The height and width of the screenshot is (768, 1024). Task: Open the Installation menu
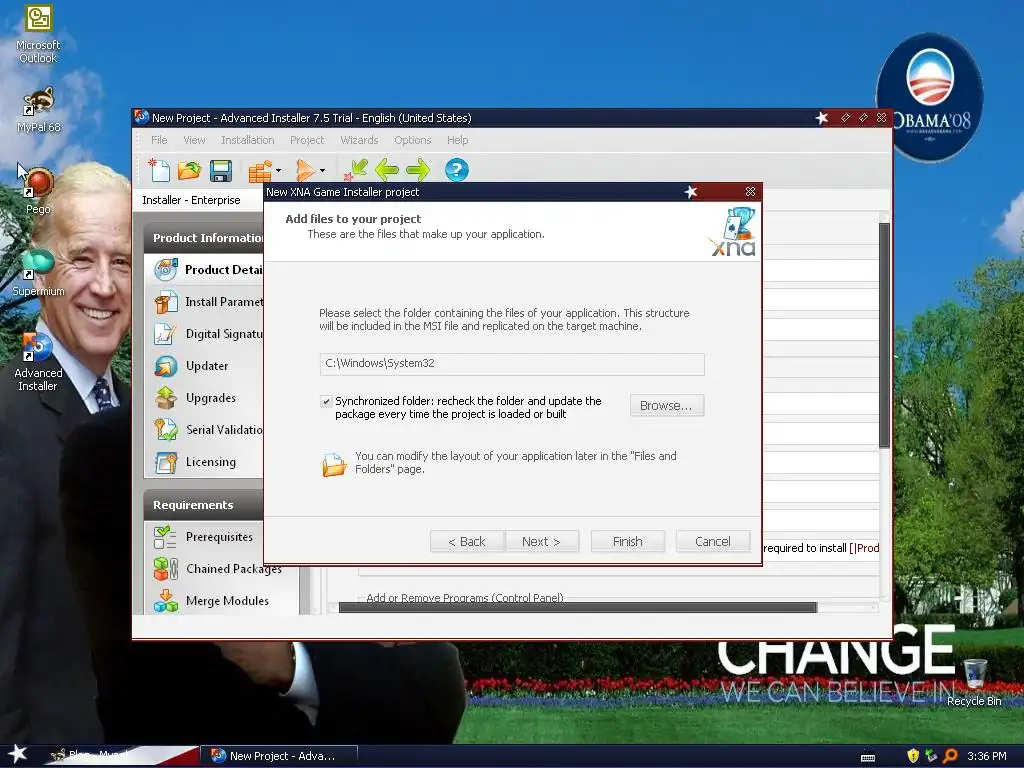pos(248,140)
